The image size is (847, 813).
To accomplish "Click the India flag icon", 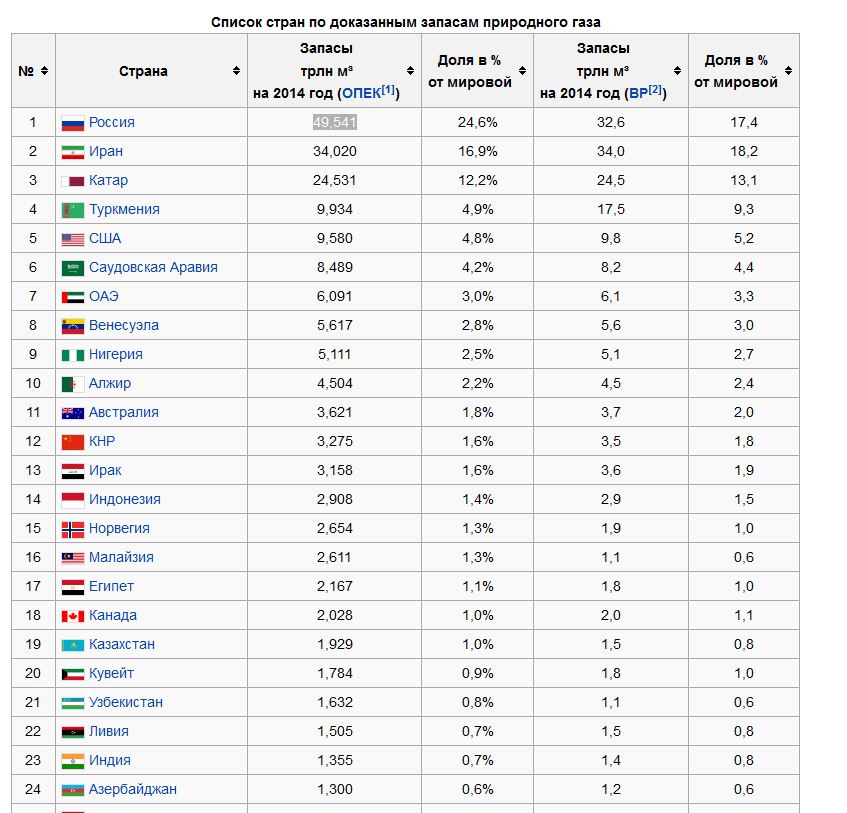I will [x=72, y=761].
